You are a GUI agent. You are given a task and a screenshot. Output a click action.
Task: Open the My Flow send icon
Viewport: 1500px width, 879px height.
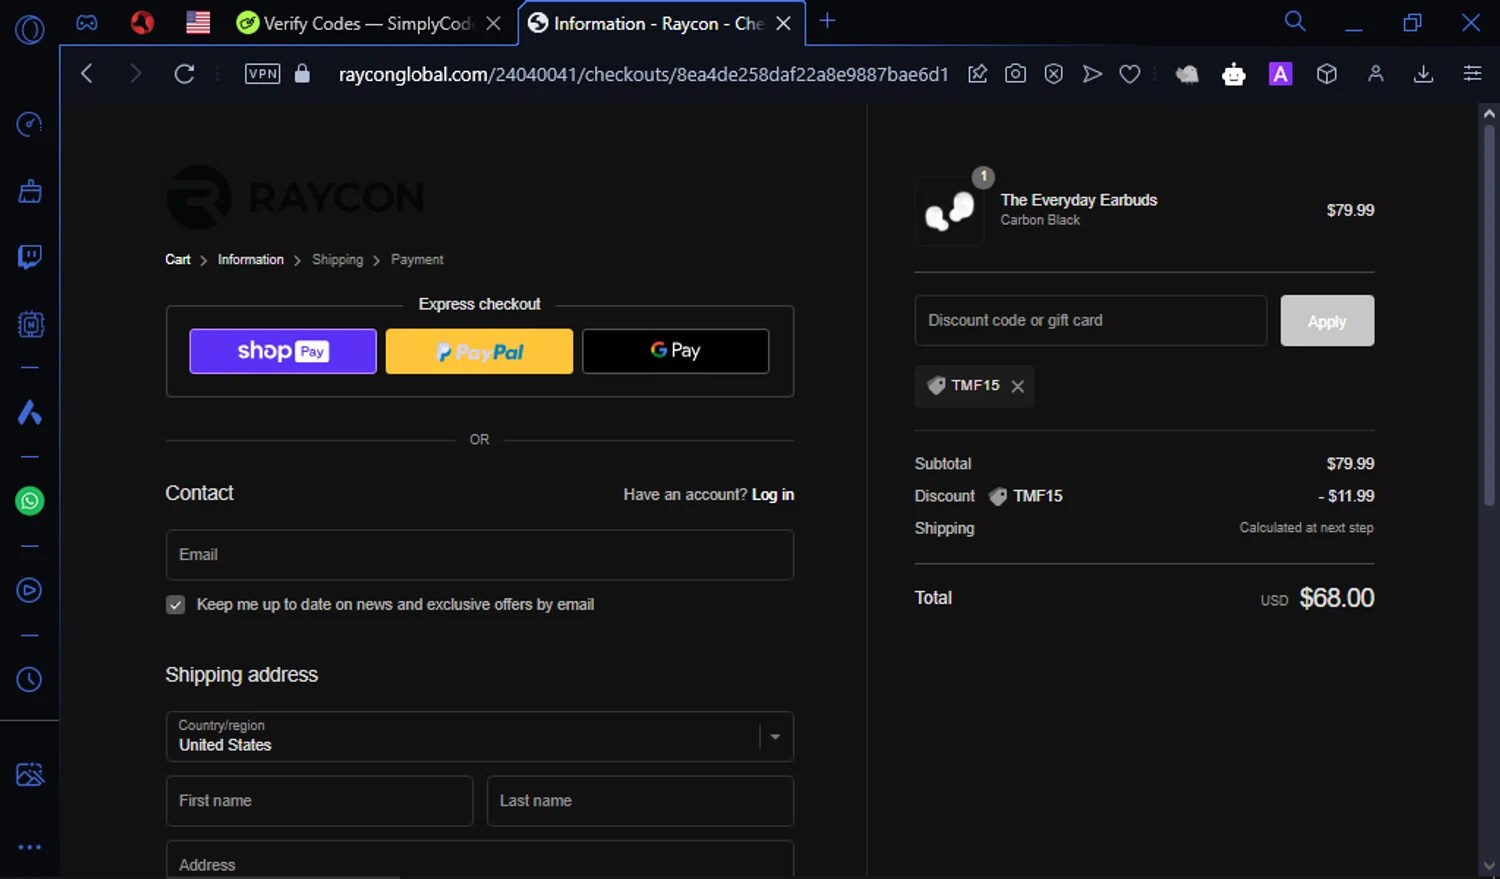tap(1092, 73)
